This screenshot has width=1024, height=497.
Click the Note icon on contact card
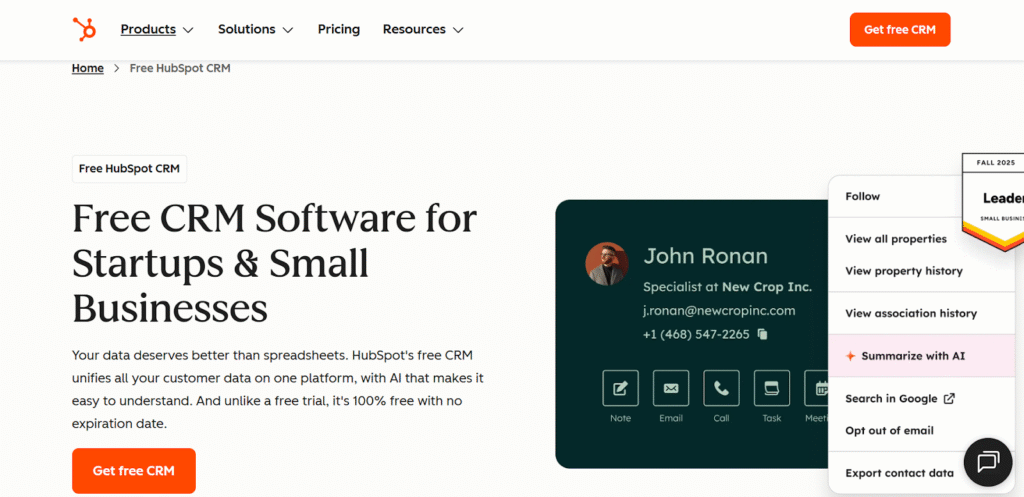[x=620, y=388]
